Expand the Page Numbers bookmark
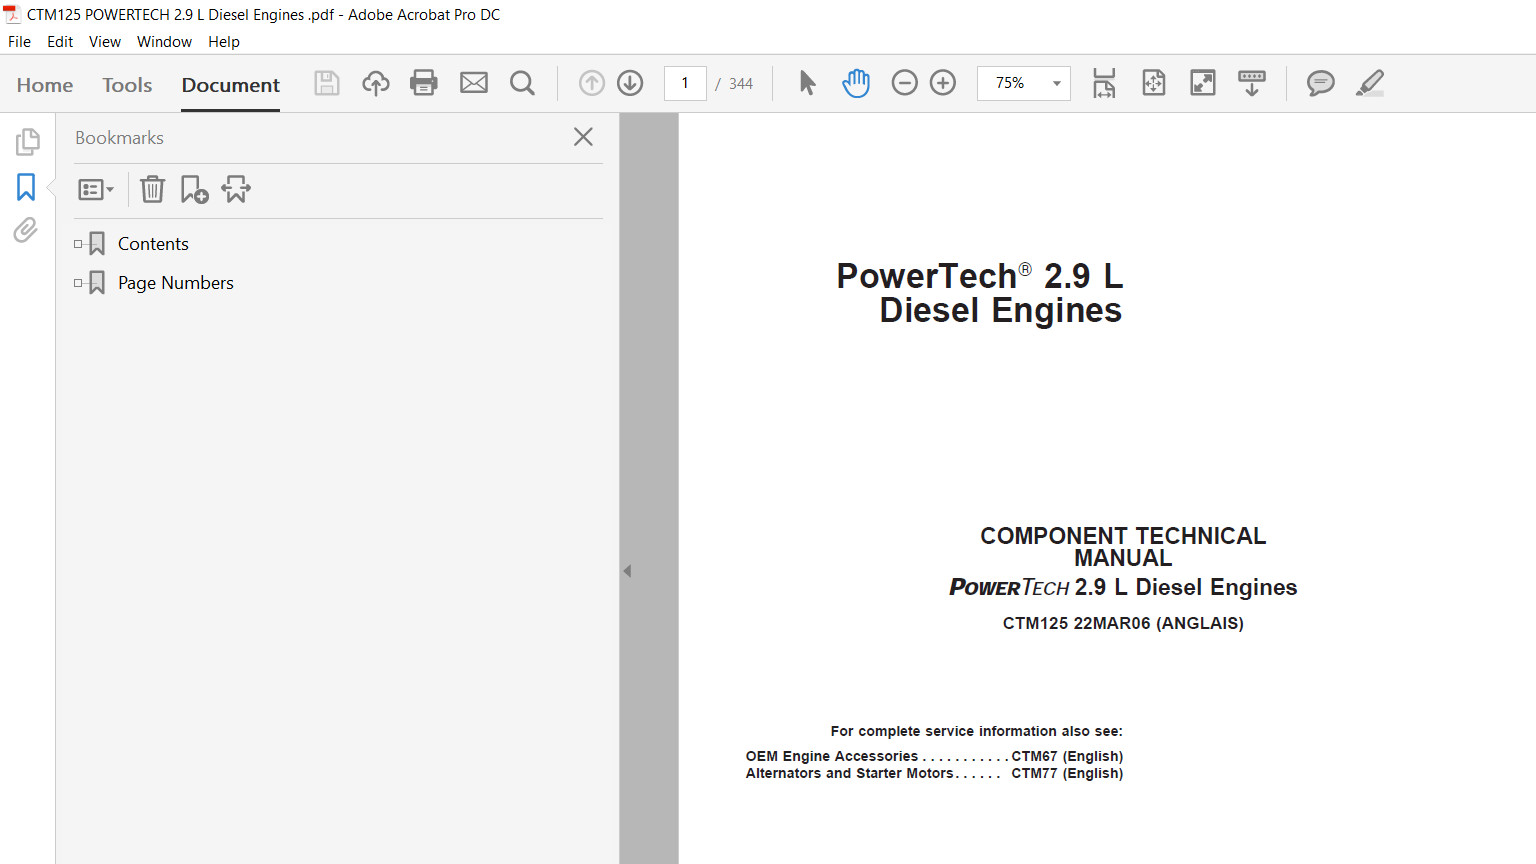The width and height of the screenshot is (1536, 864). click(x=78, y=283)
